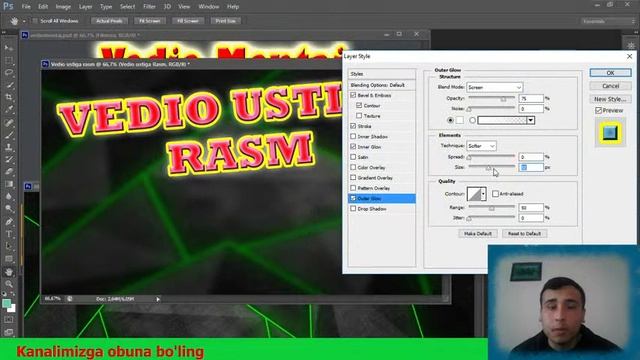Open the Type menu
Viewport: 640px width, 360px height.
point(106,7)
